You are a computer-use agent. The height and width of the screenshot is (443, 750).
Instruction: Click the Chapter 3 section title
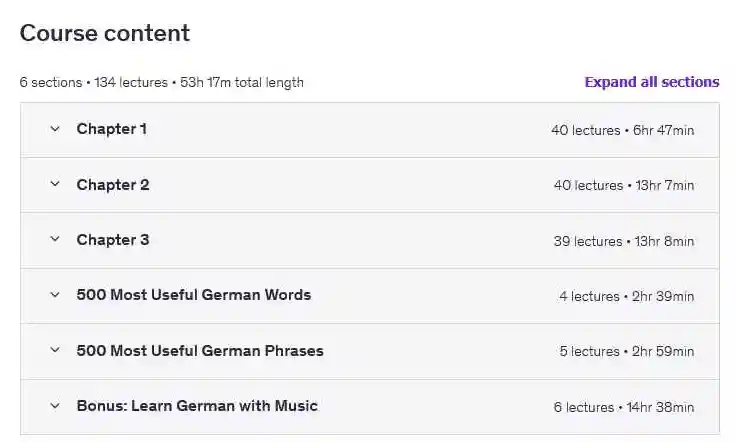(113, 240)
